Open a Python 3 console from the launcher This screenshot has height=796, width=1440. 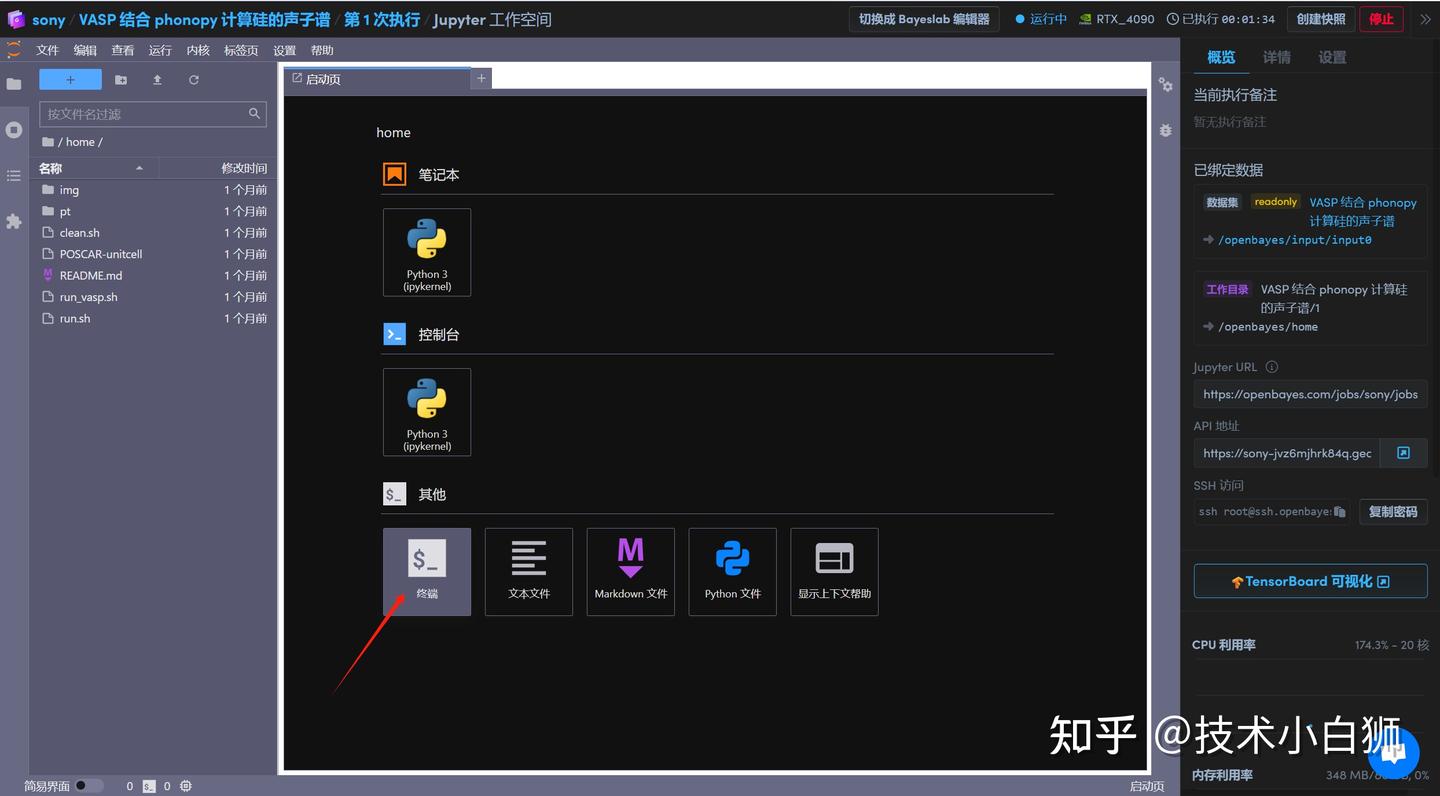(x=427, y=412)
